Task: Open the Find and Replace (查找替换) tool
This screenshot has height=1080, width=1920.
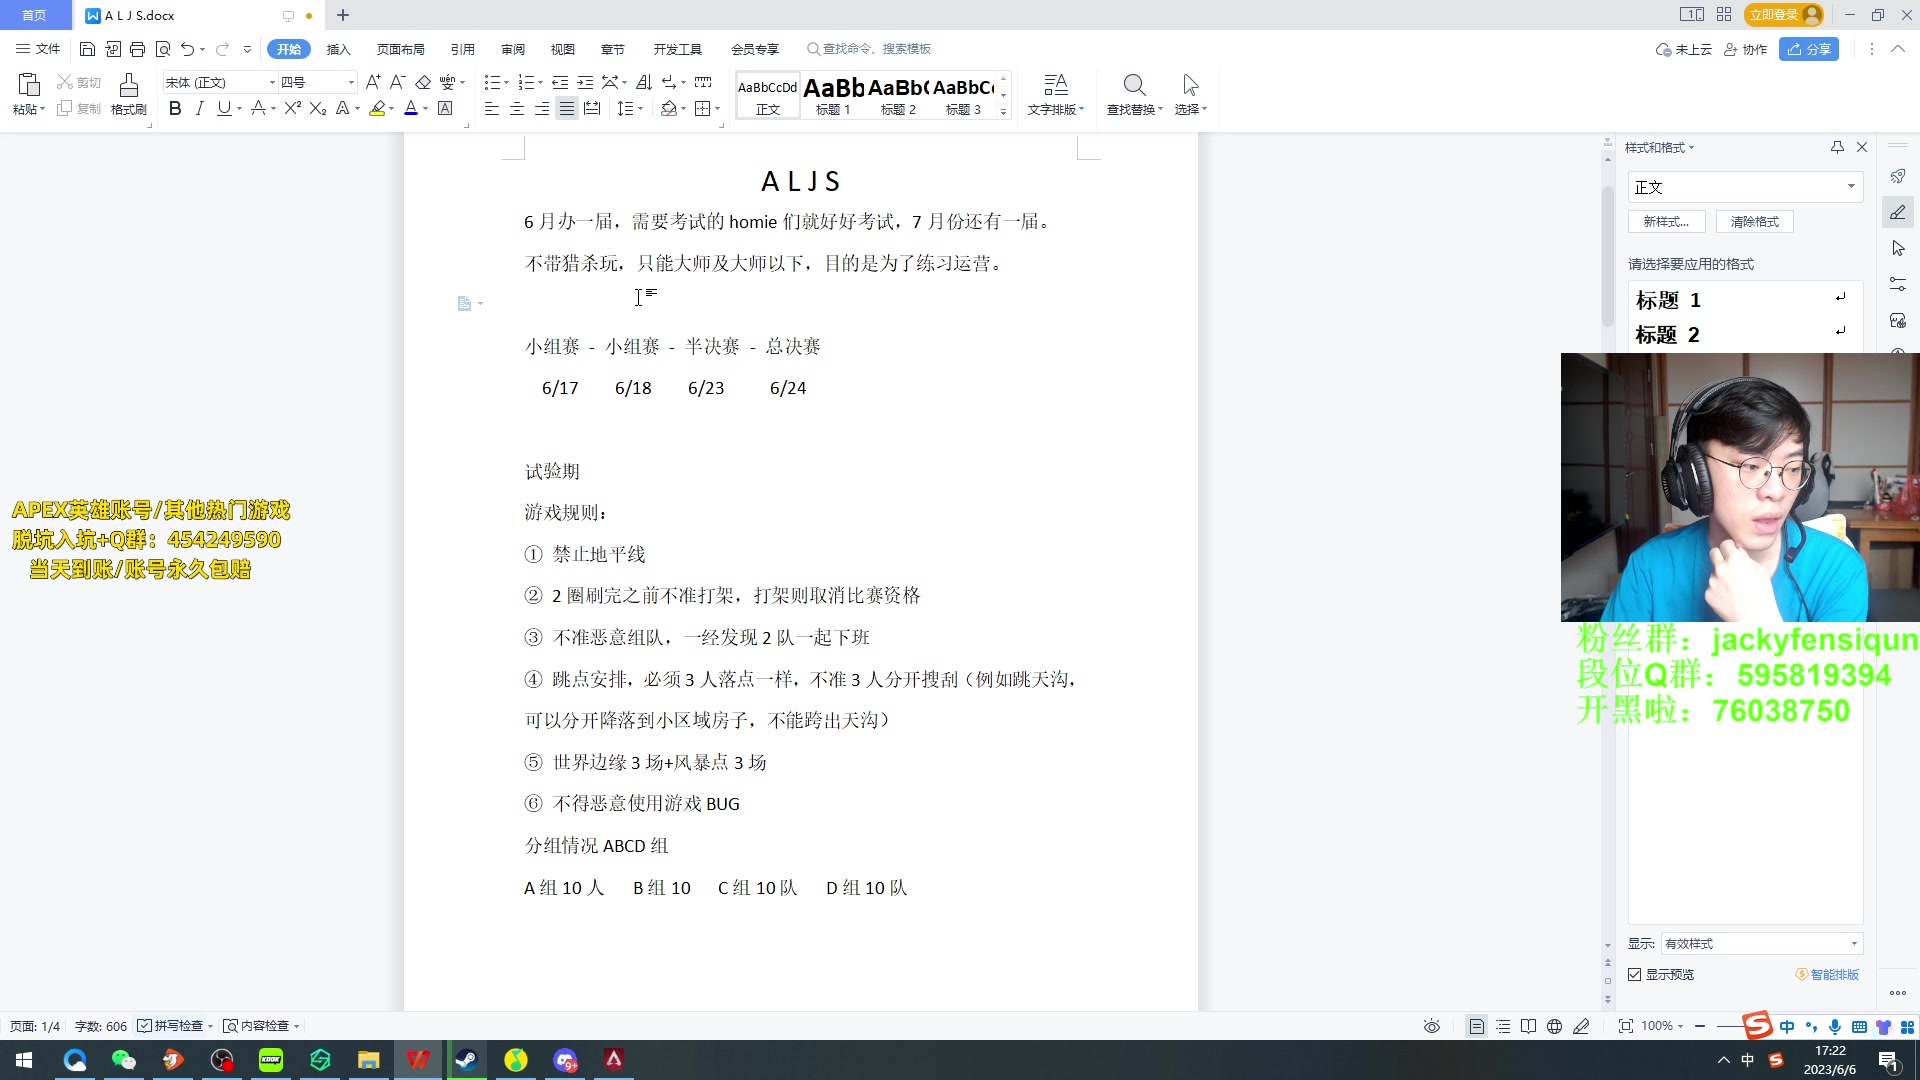Action: [x=1133, y=95]
